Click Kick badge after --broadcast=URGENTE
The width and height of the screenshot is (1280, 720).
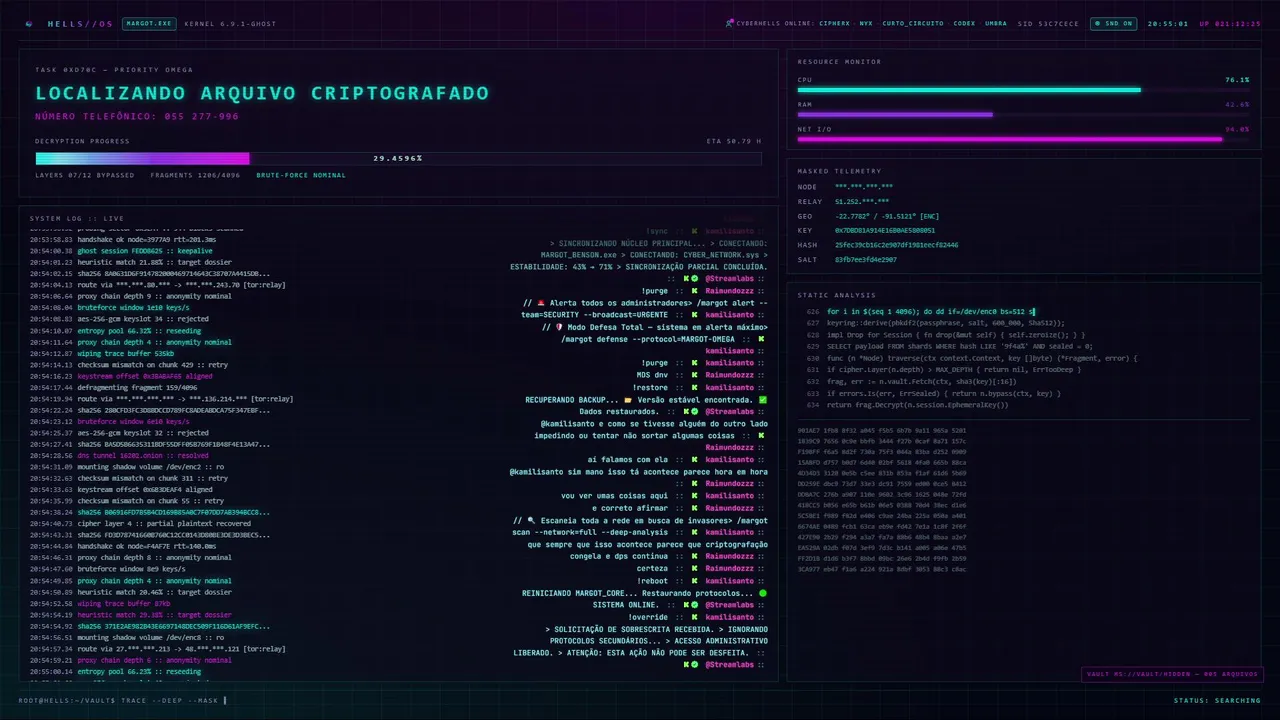tap(694, 315)
